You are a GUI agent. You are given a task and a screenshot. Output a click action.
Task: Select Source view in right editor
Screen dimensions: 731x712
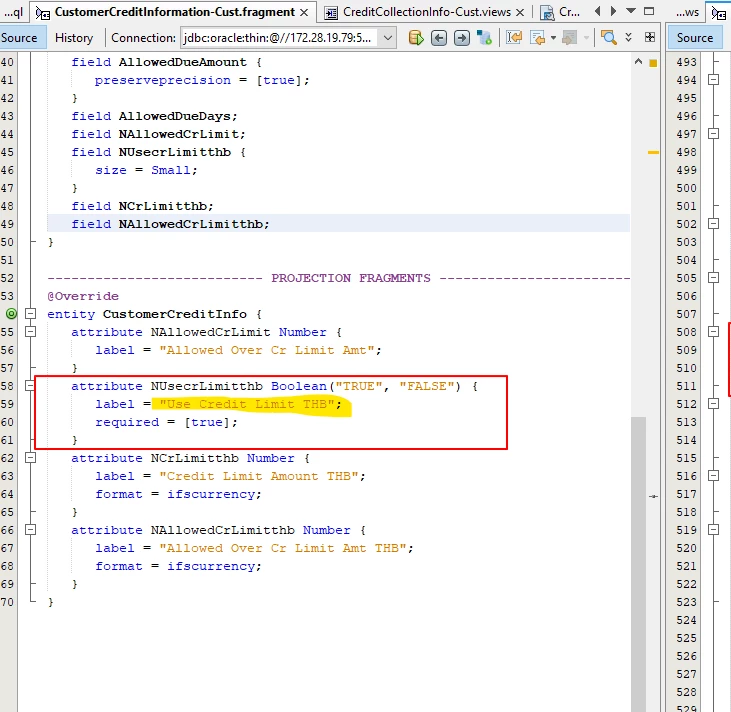coord(695,38)
